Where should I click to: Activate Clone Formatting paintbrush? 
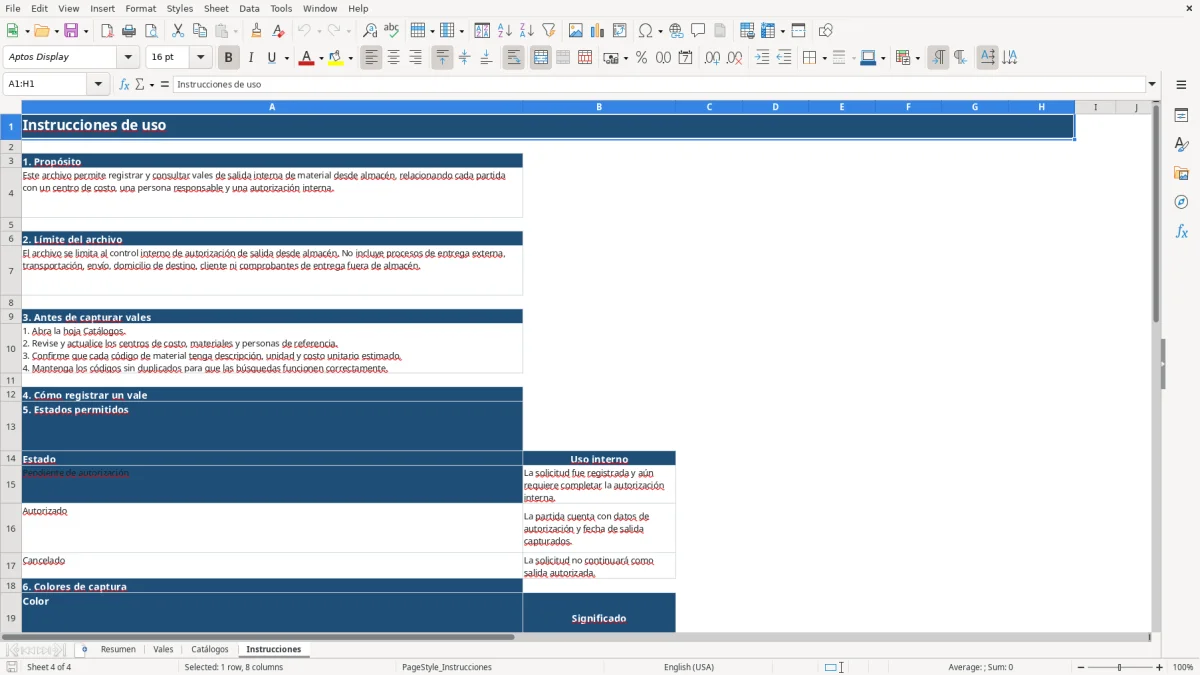pos(257,31)
